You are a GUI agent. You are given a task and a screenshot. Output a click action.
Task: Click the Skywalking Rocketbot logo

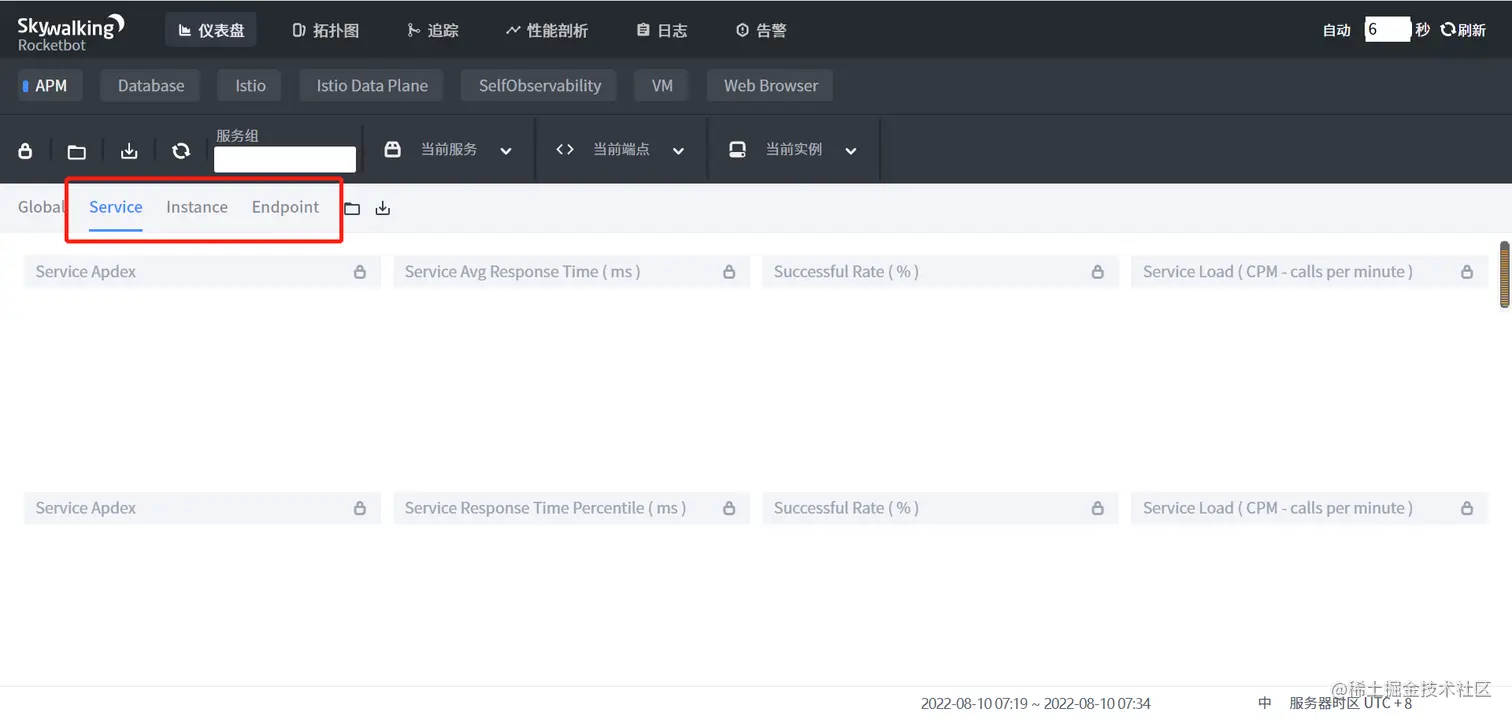click(x=71, y=31)
